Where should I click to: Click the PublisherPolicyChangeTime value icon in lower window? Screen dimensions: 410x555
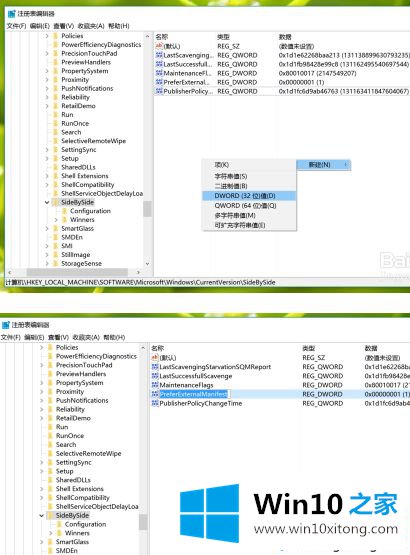pyautogui.click(x=155, y=404)
